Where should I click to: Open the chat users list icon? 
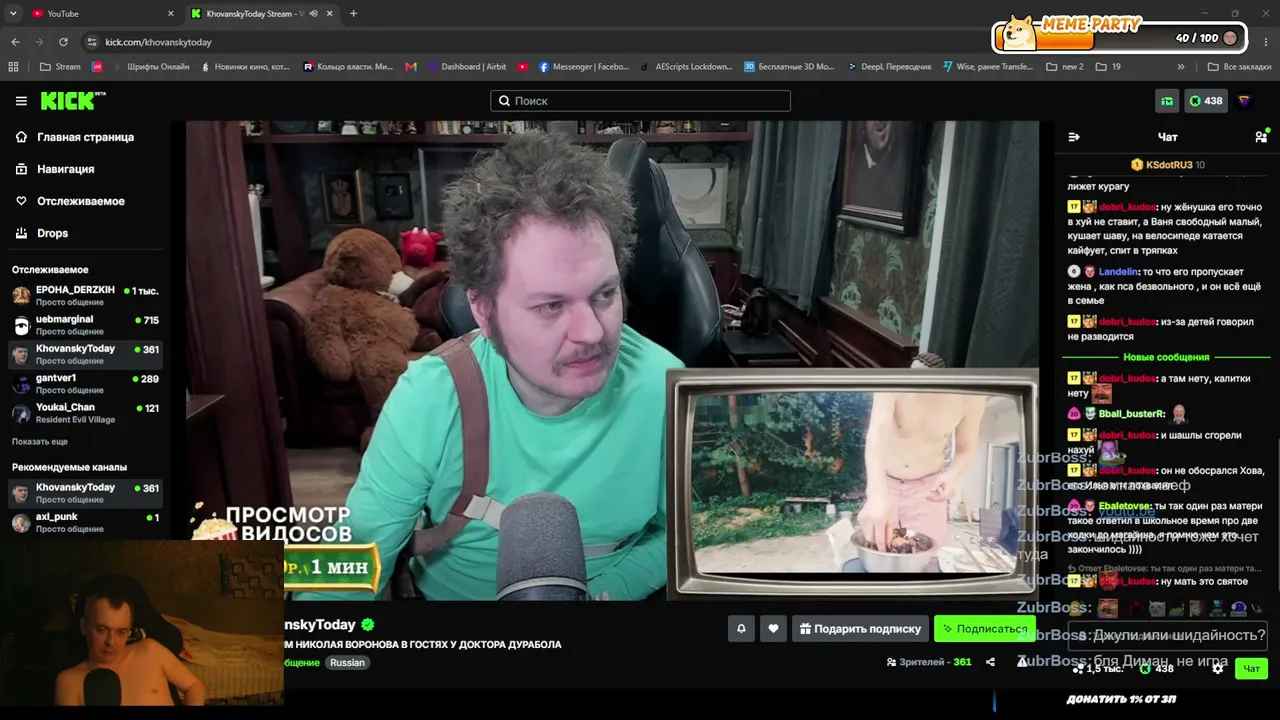coord(1261,137)
